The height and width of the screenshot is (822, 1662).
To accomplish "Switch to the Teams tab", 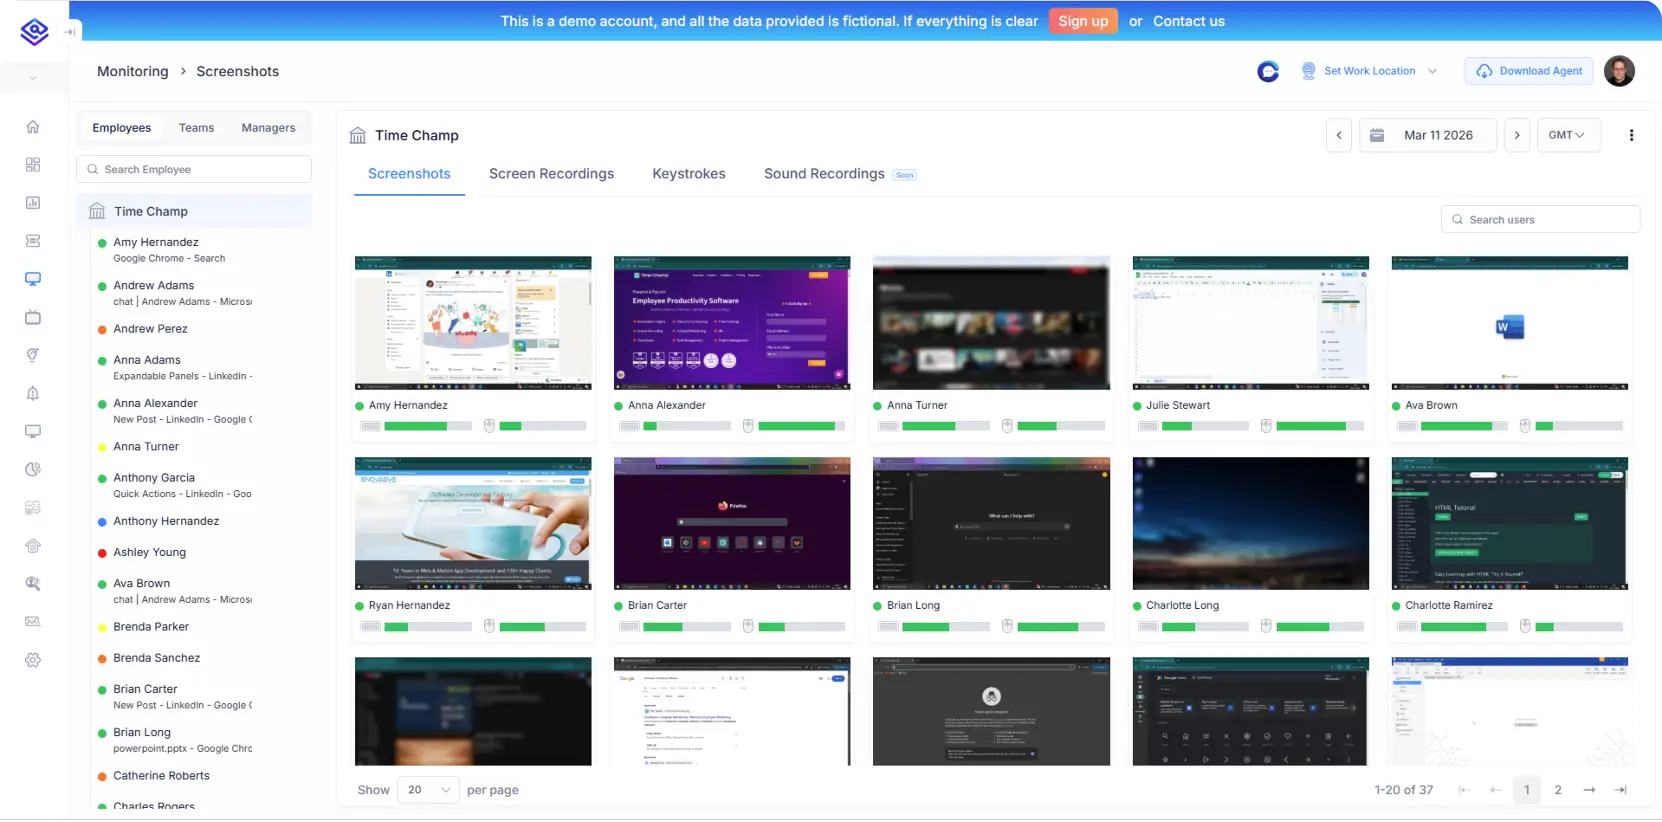I will pyautogui.click(x=196, y=128).
